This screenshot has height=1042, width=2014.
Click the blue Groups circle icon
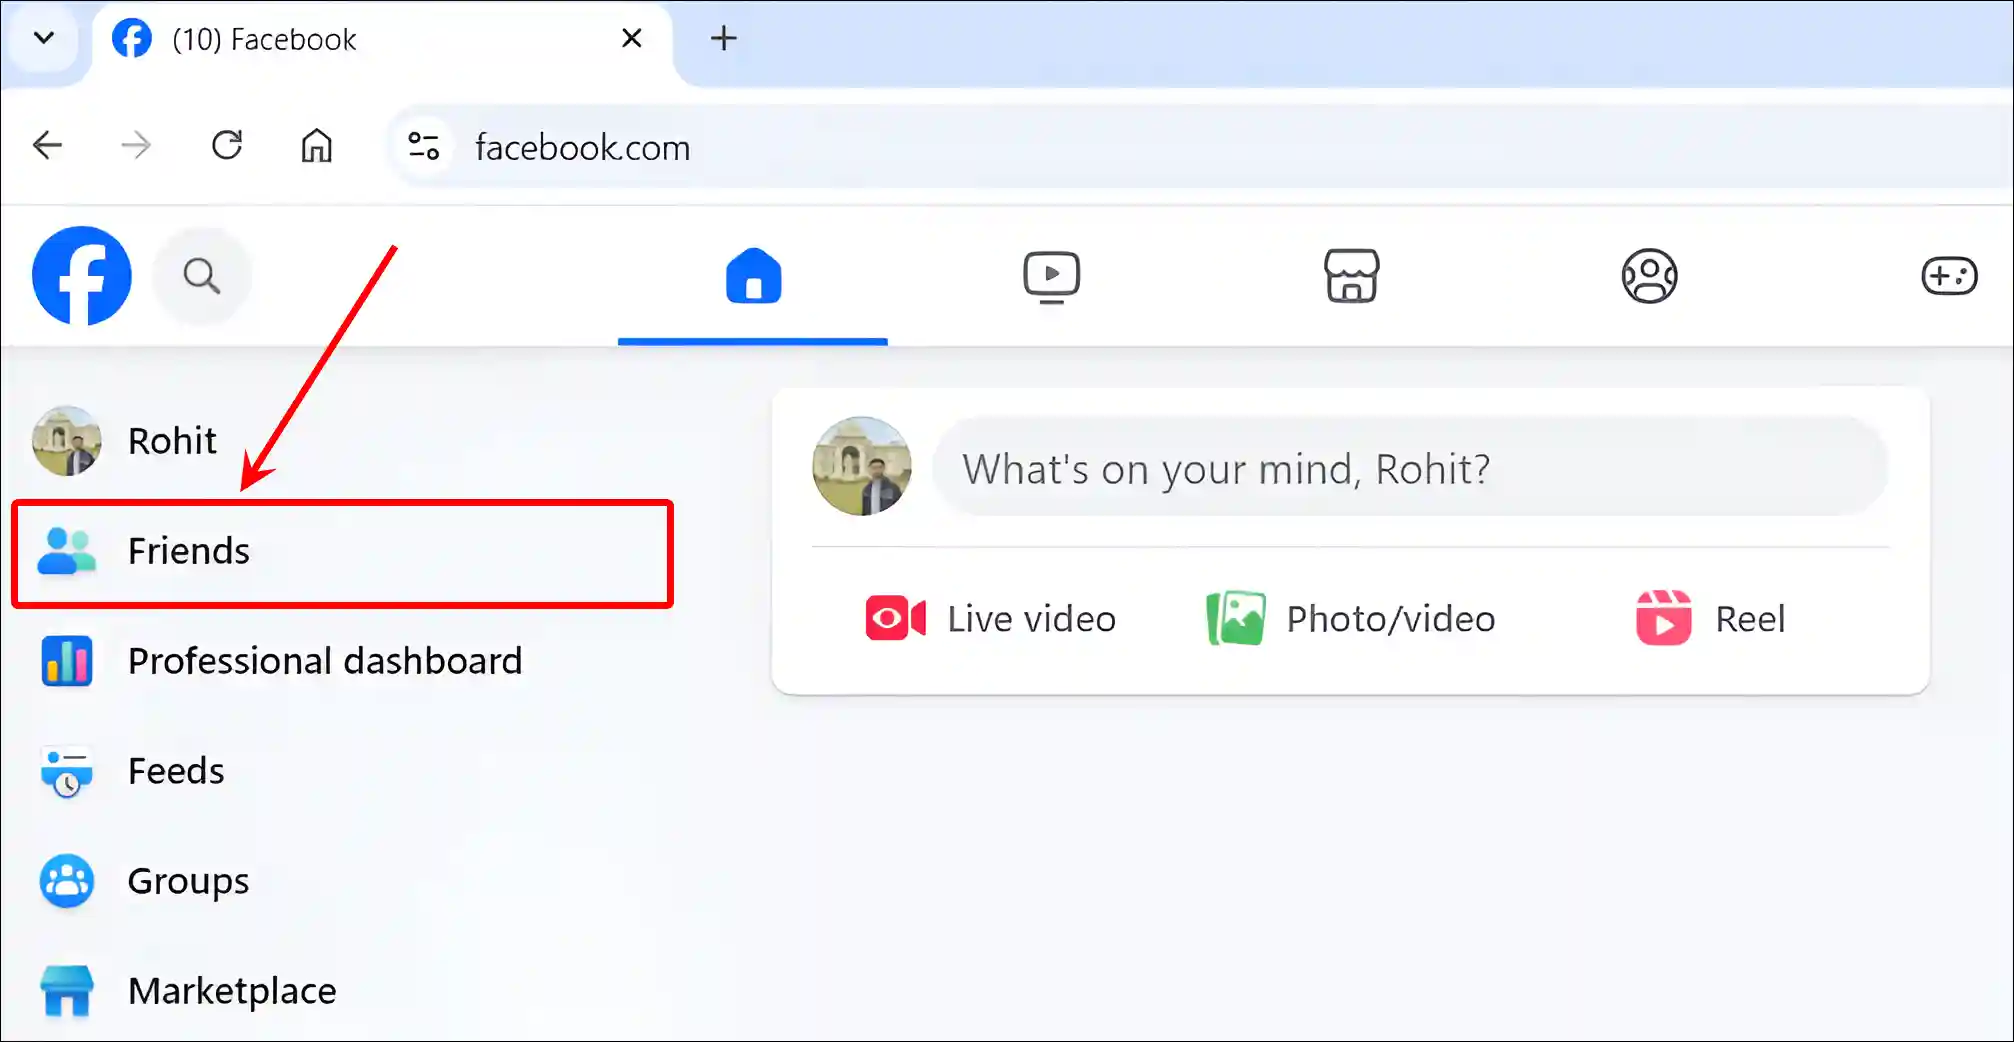coord(67,881)
